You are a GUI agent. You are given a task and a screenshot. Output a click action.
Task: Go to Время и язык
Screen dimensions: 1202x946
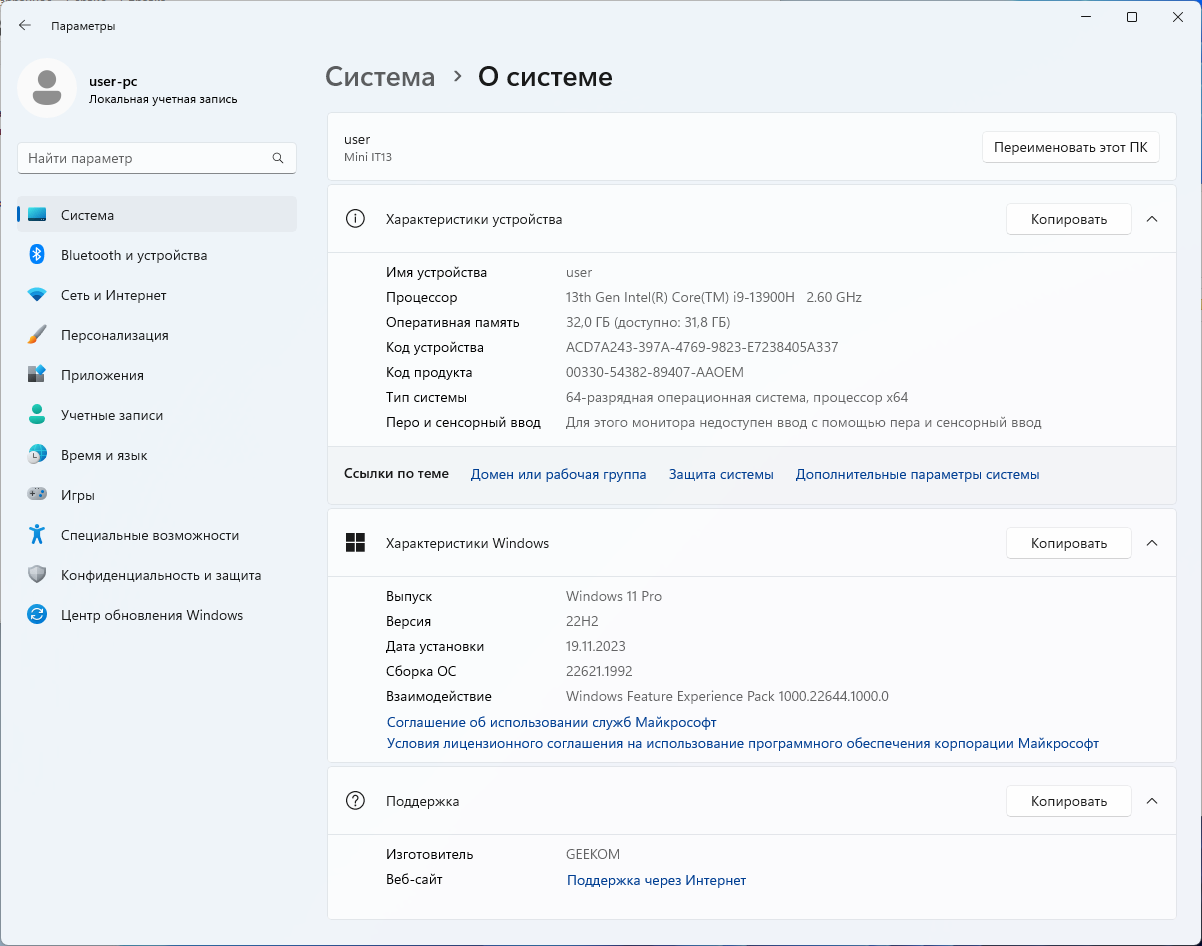pyautogui.click(x=157, y=455)
